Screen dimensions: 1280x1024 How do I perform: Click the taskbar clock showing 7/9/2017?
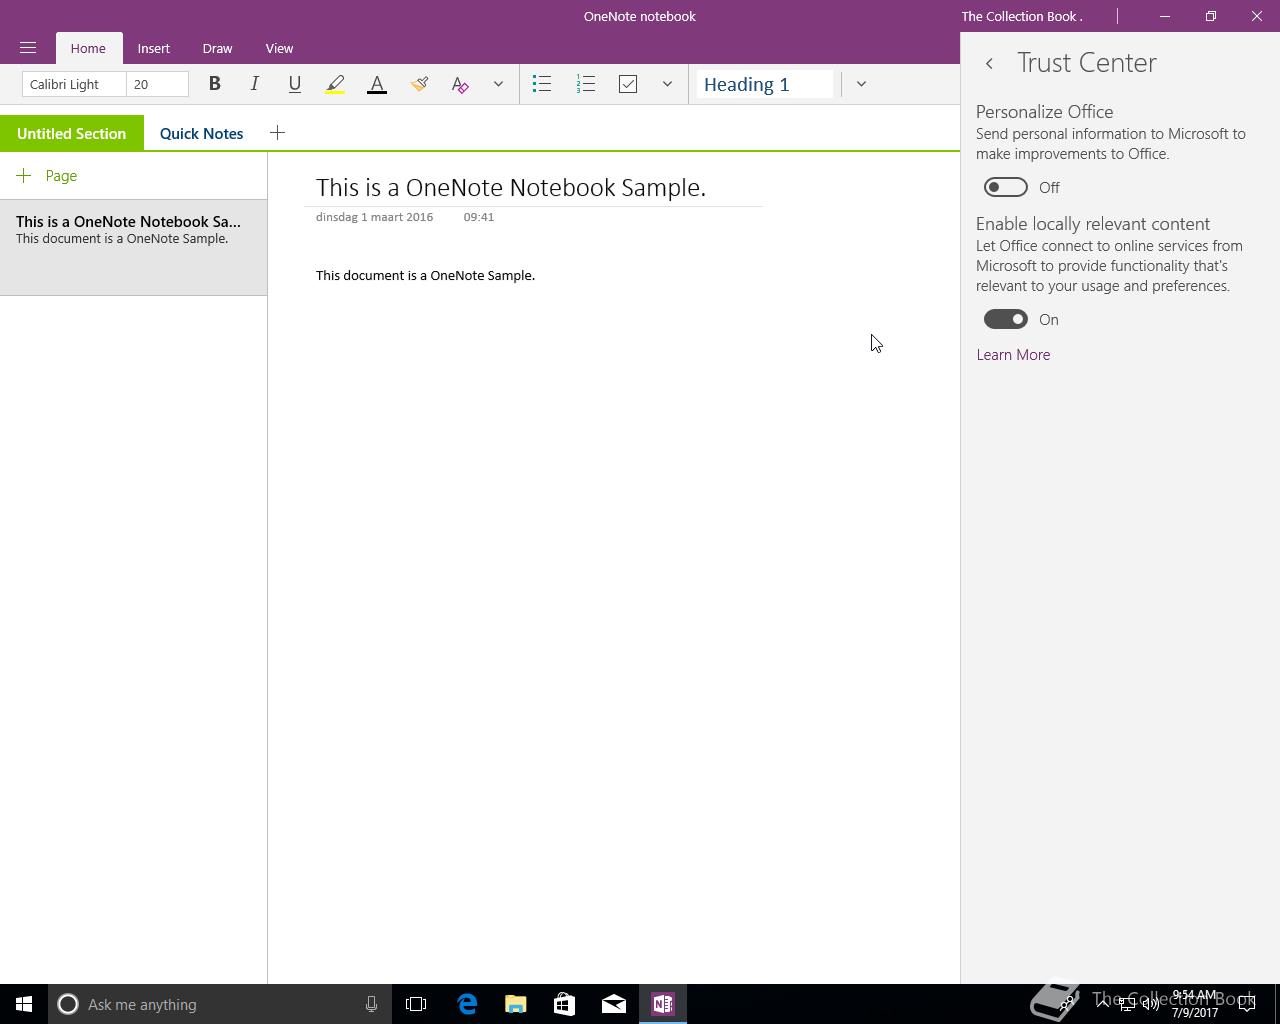click(1195, 1004)
